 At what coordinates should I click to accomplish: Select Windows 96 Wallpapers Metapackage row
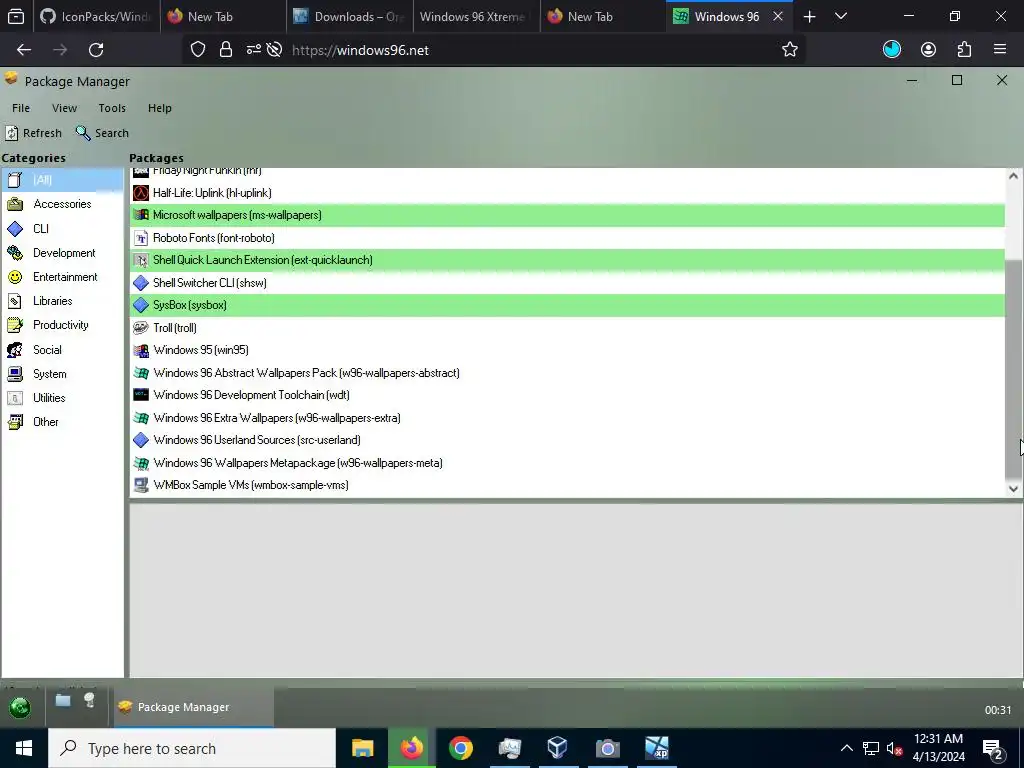(567, 463)
